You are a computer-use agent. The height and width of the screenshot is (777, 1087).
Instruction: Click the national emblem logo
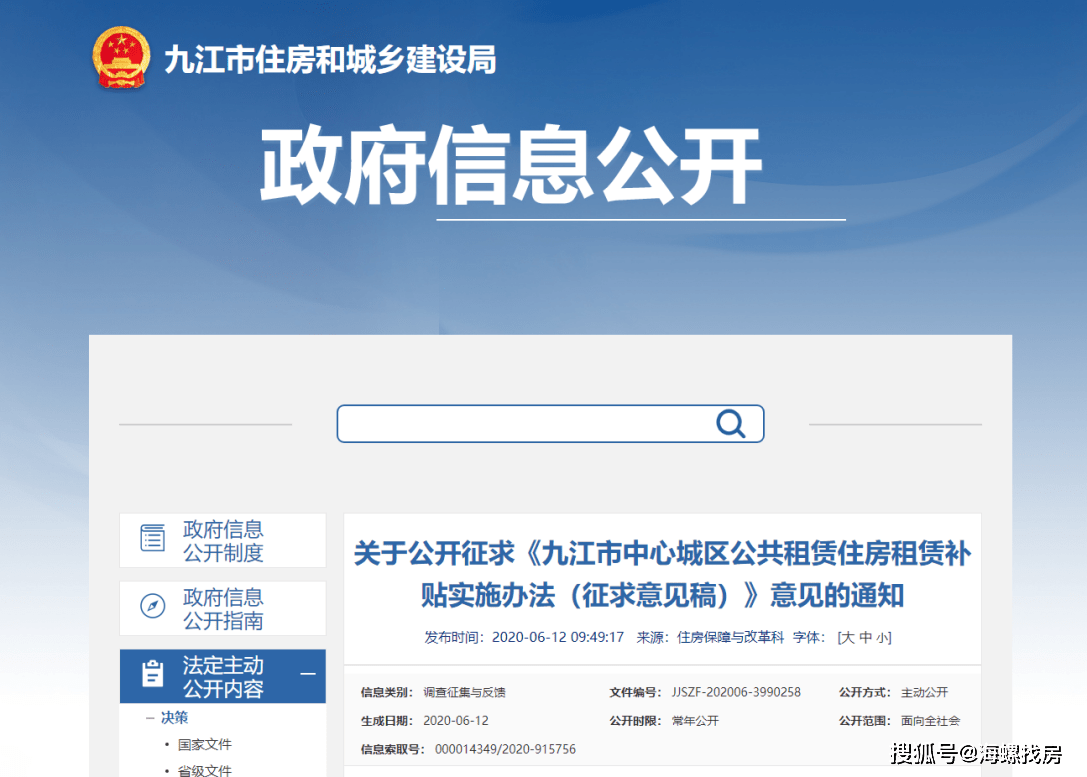(x=121, y=58)
